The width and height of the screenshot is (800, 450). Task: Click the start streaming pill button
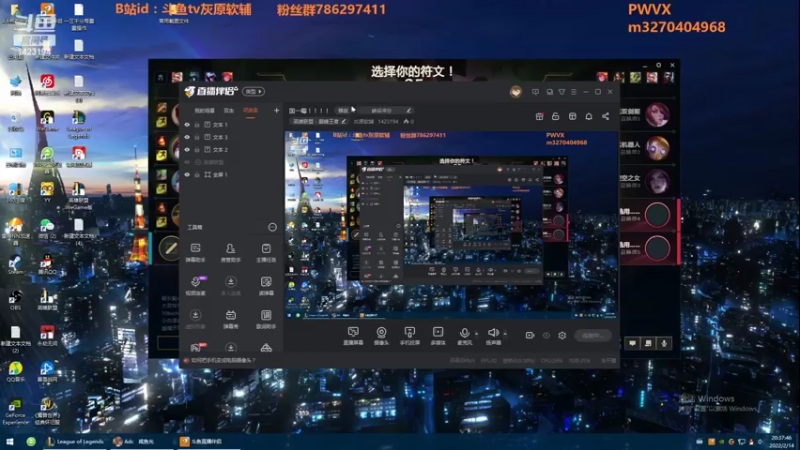point(592,335)
